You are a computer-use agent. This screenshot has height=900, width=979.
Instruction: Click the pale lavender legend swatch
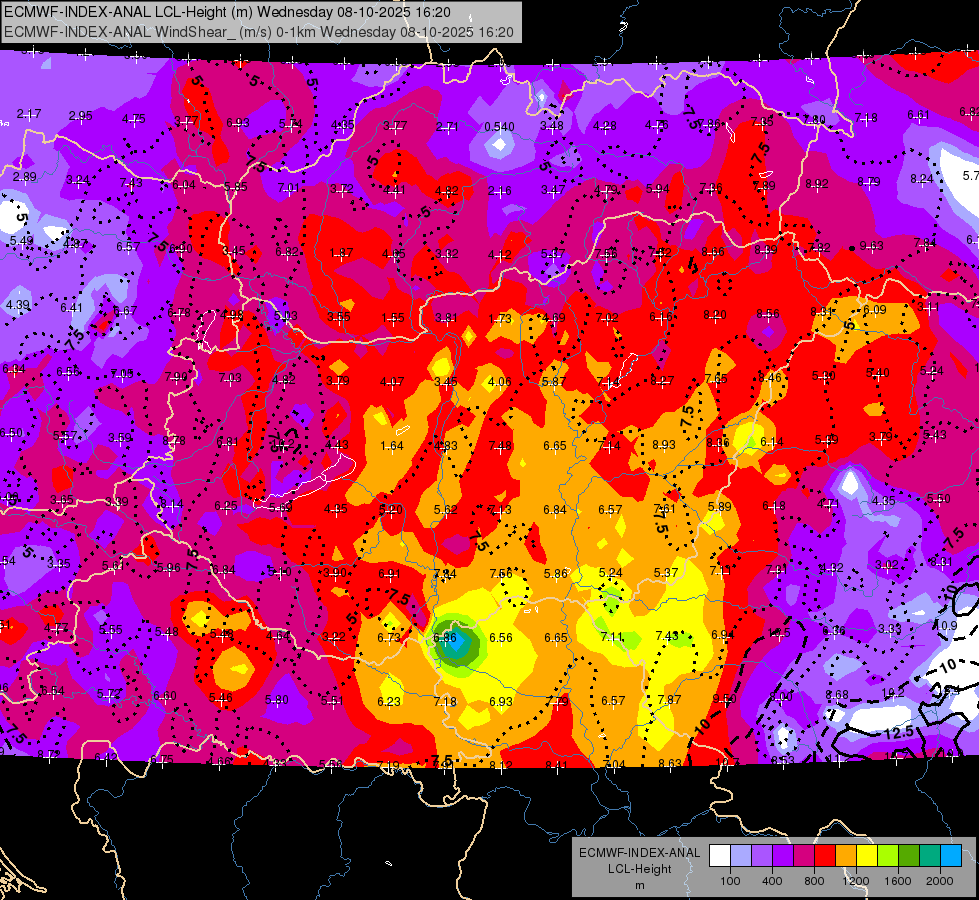point(741,856)
